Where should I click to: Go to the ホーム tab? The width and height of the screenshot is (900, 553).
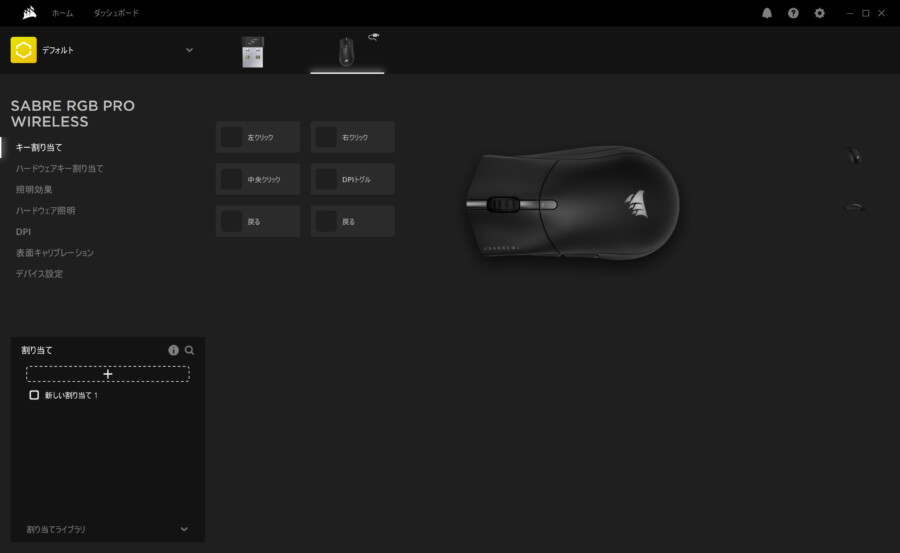62,13
